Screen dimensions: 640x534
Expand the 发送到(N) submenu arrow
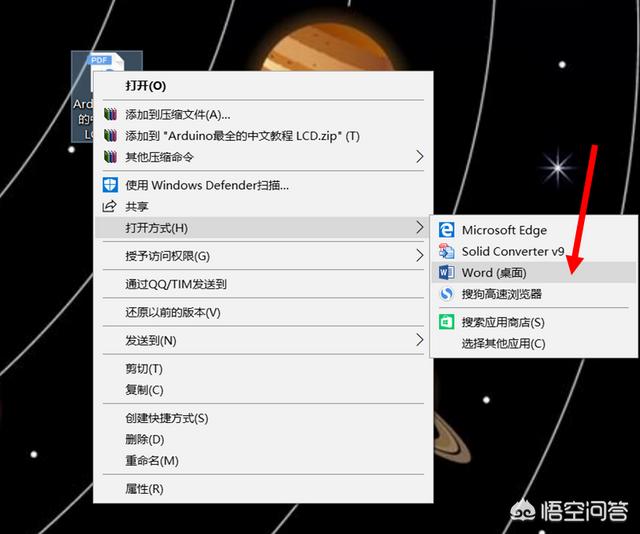pyautogui.click(x=420, y=340)
